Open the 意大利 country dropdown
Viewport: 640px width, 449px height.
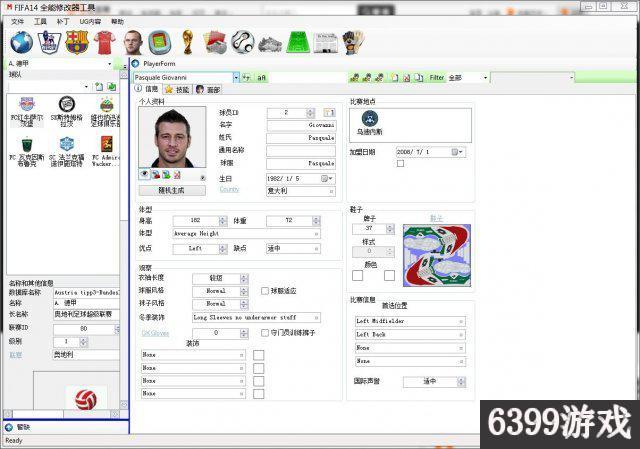(x=331, y=191)
